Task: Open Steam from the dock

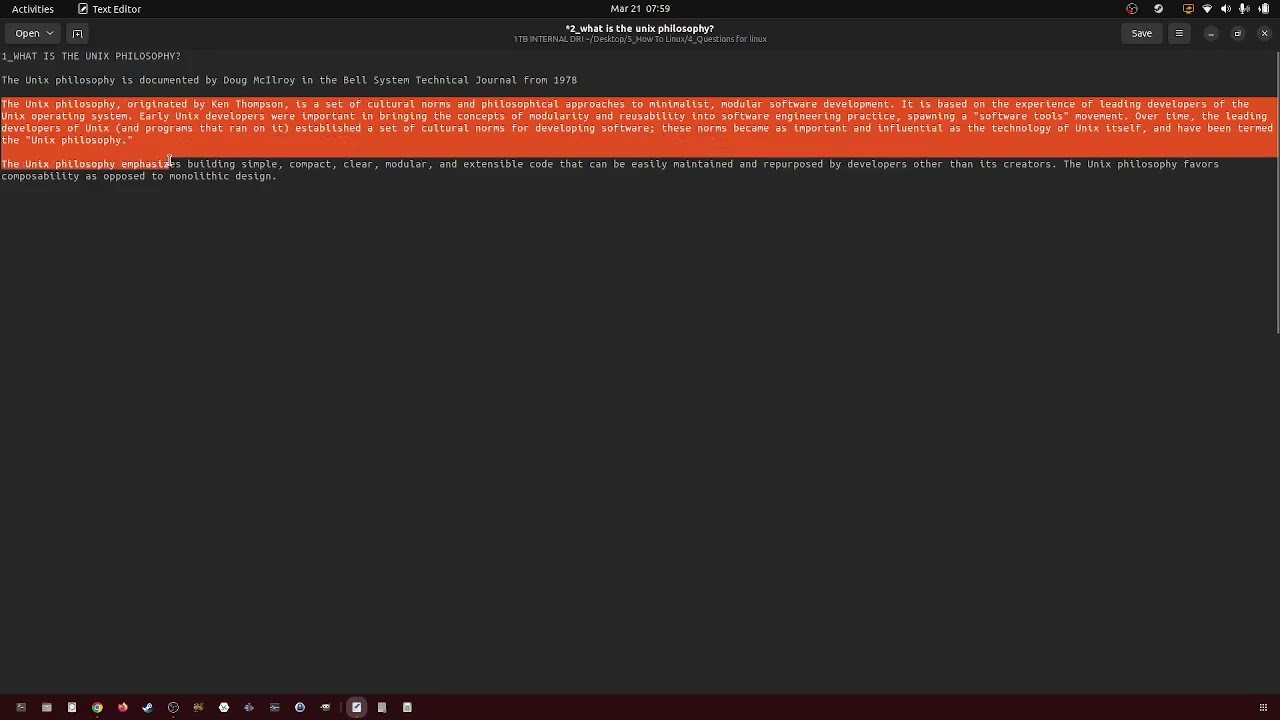Action: [148, 708]
